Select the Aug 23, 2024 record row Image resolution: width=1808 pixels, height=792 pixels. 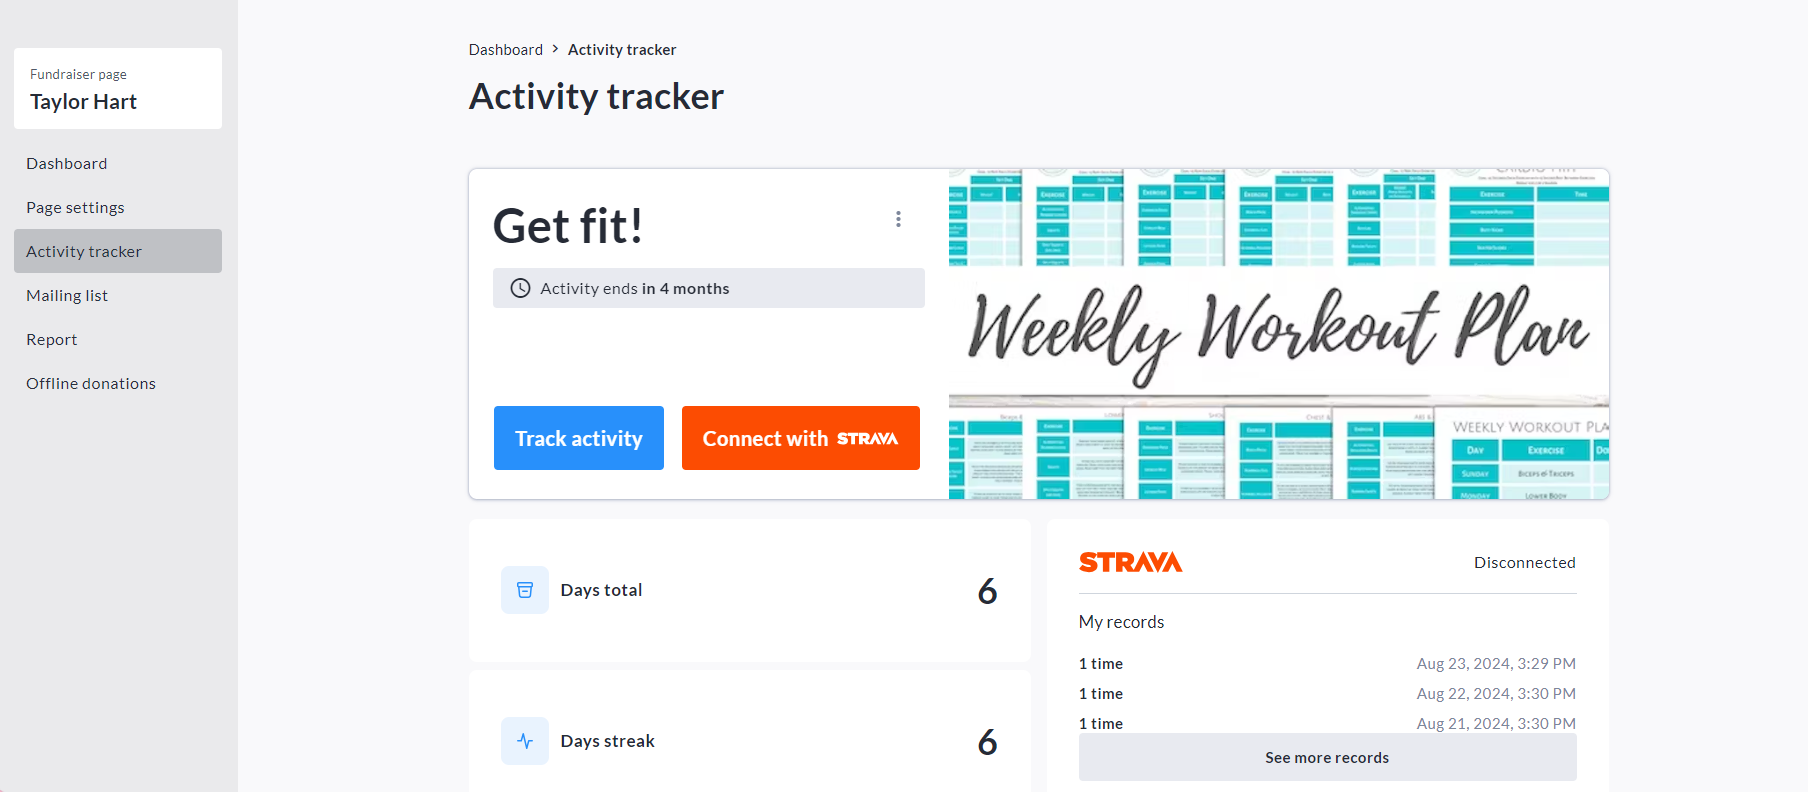point(1327,663)
